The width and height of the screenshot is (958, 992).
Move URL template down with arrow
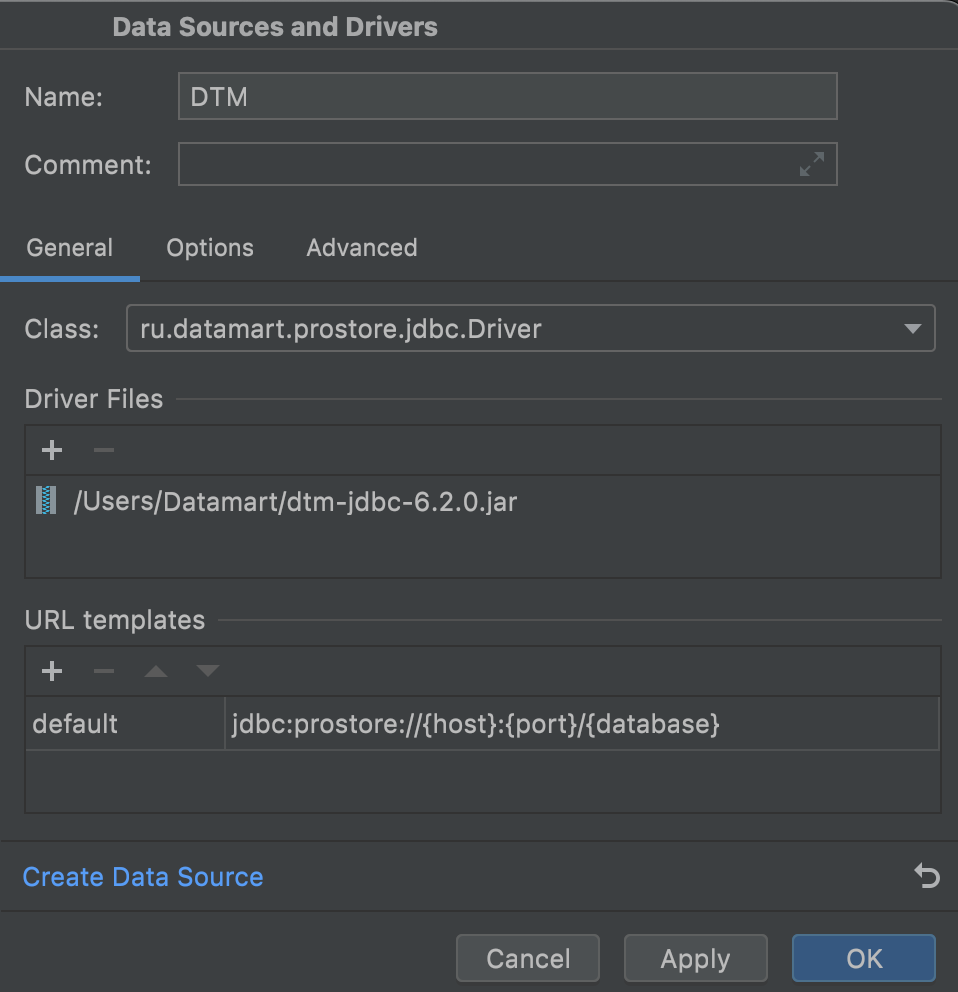[207, 671]
